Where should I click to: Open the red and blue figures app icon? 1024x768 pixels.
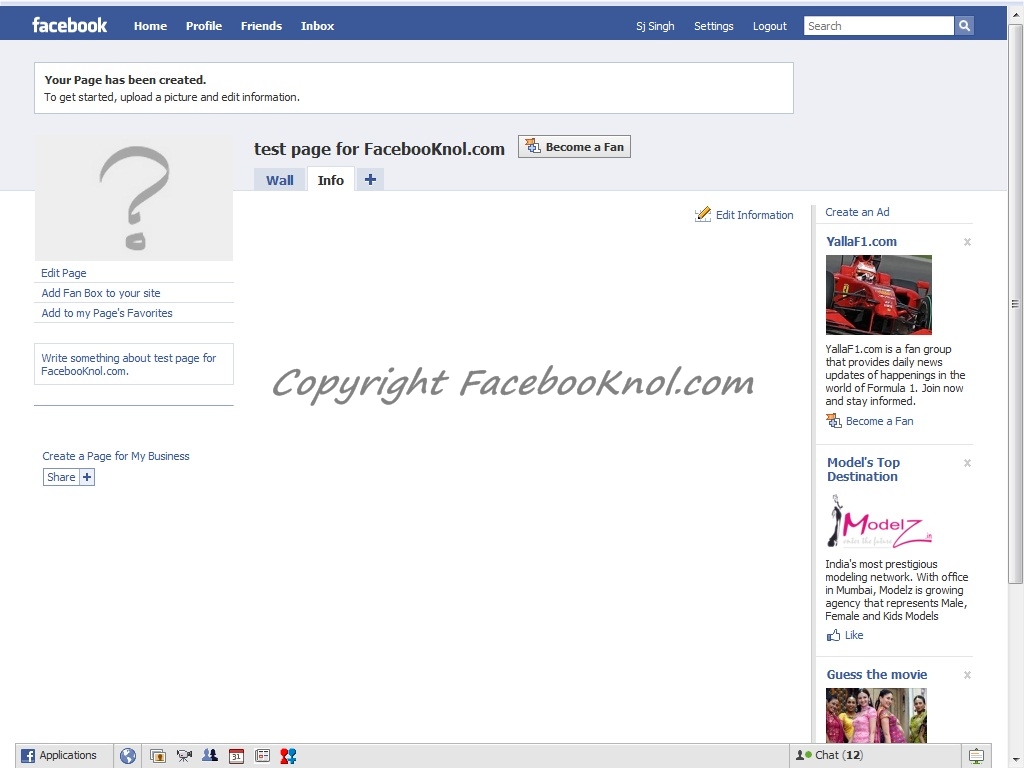(288, 756)
